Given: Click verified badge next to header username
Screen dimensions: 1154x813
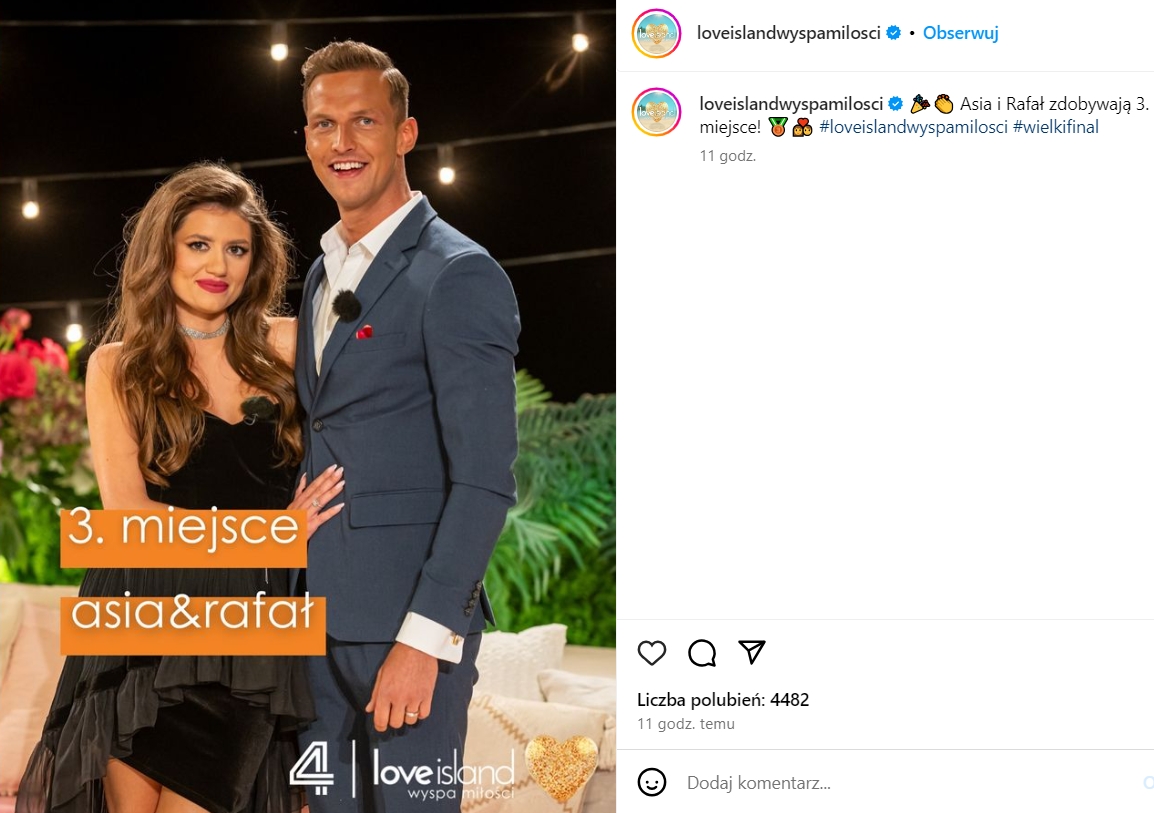Looking at the screenshot, I should click(893, 32).
